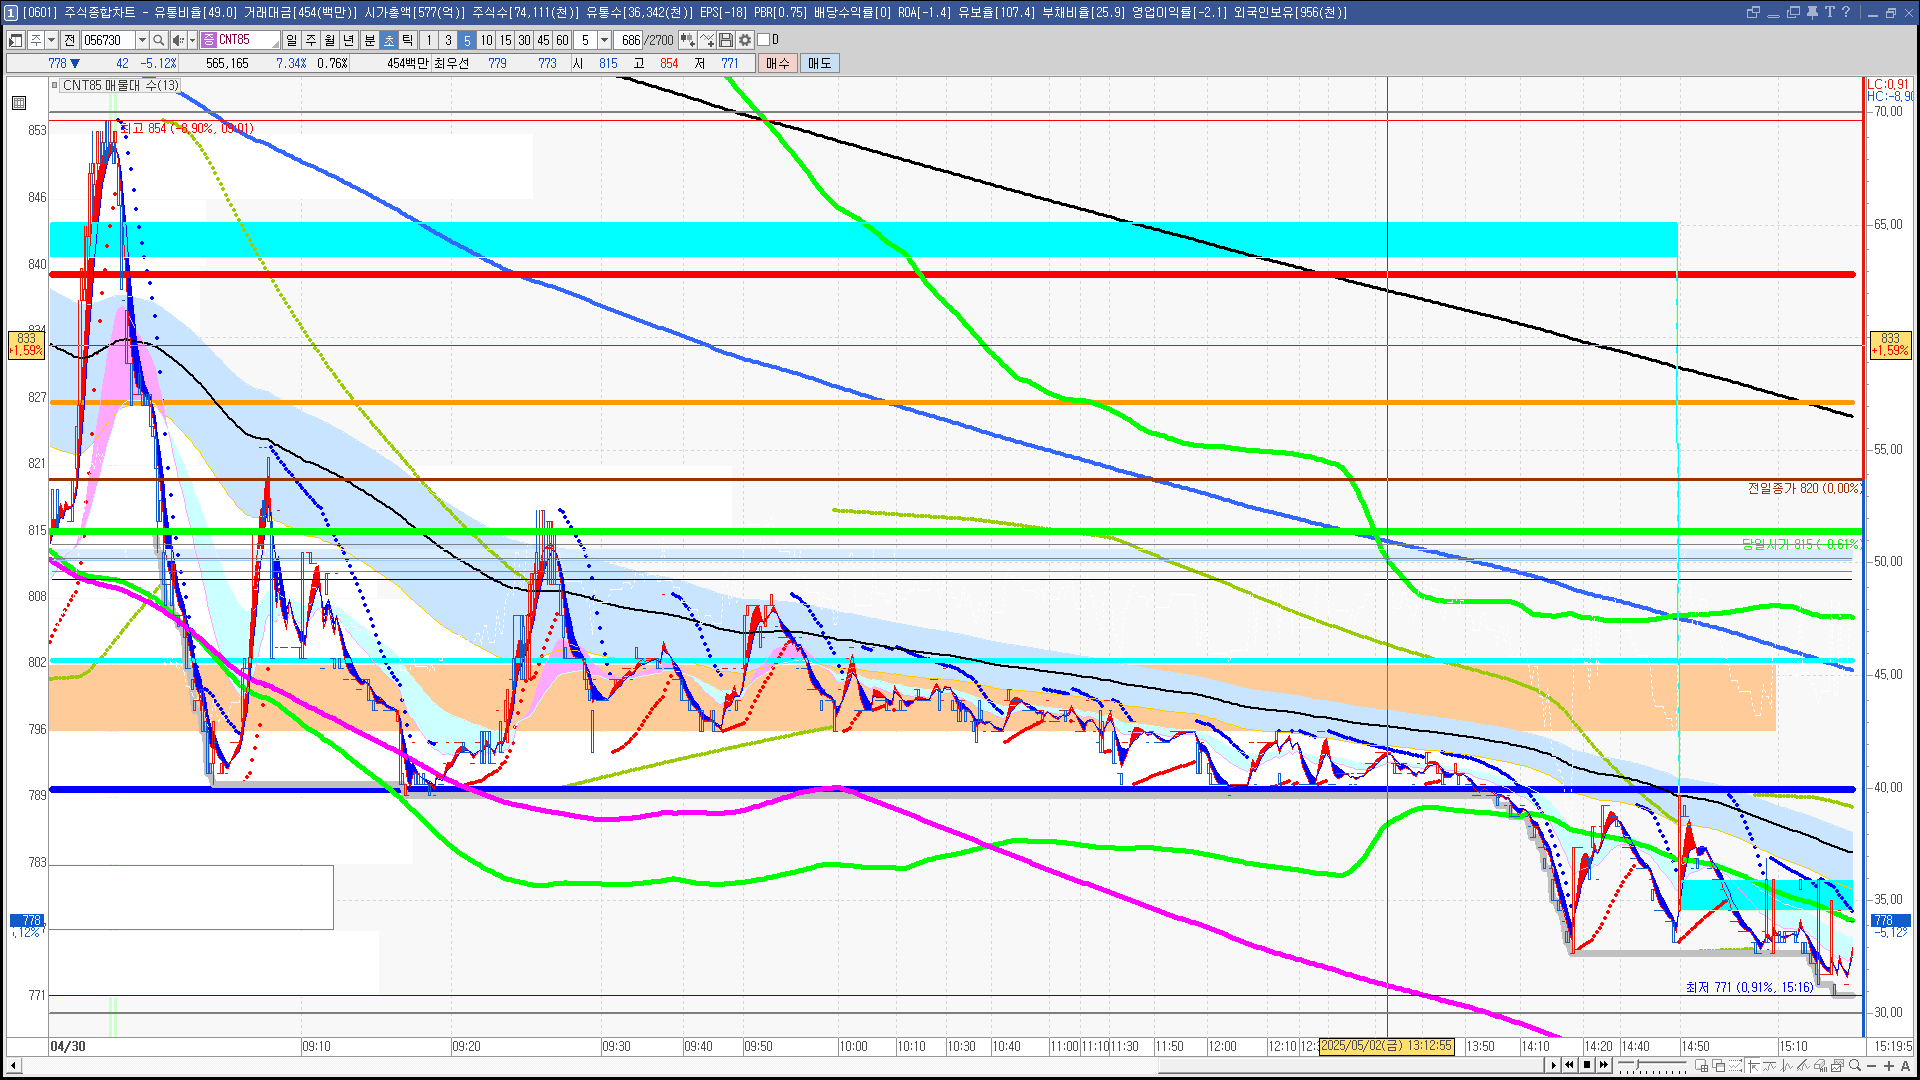Click the stock search magnifier icon
The height and width of the screenshot is (1080, 1920).
158,40
